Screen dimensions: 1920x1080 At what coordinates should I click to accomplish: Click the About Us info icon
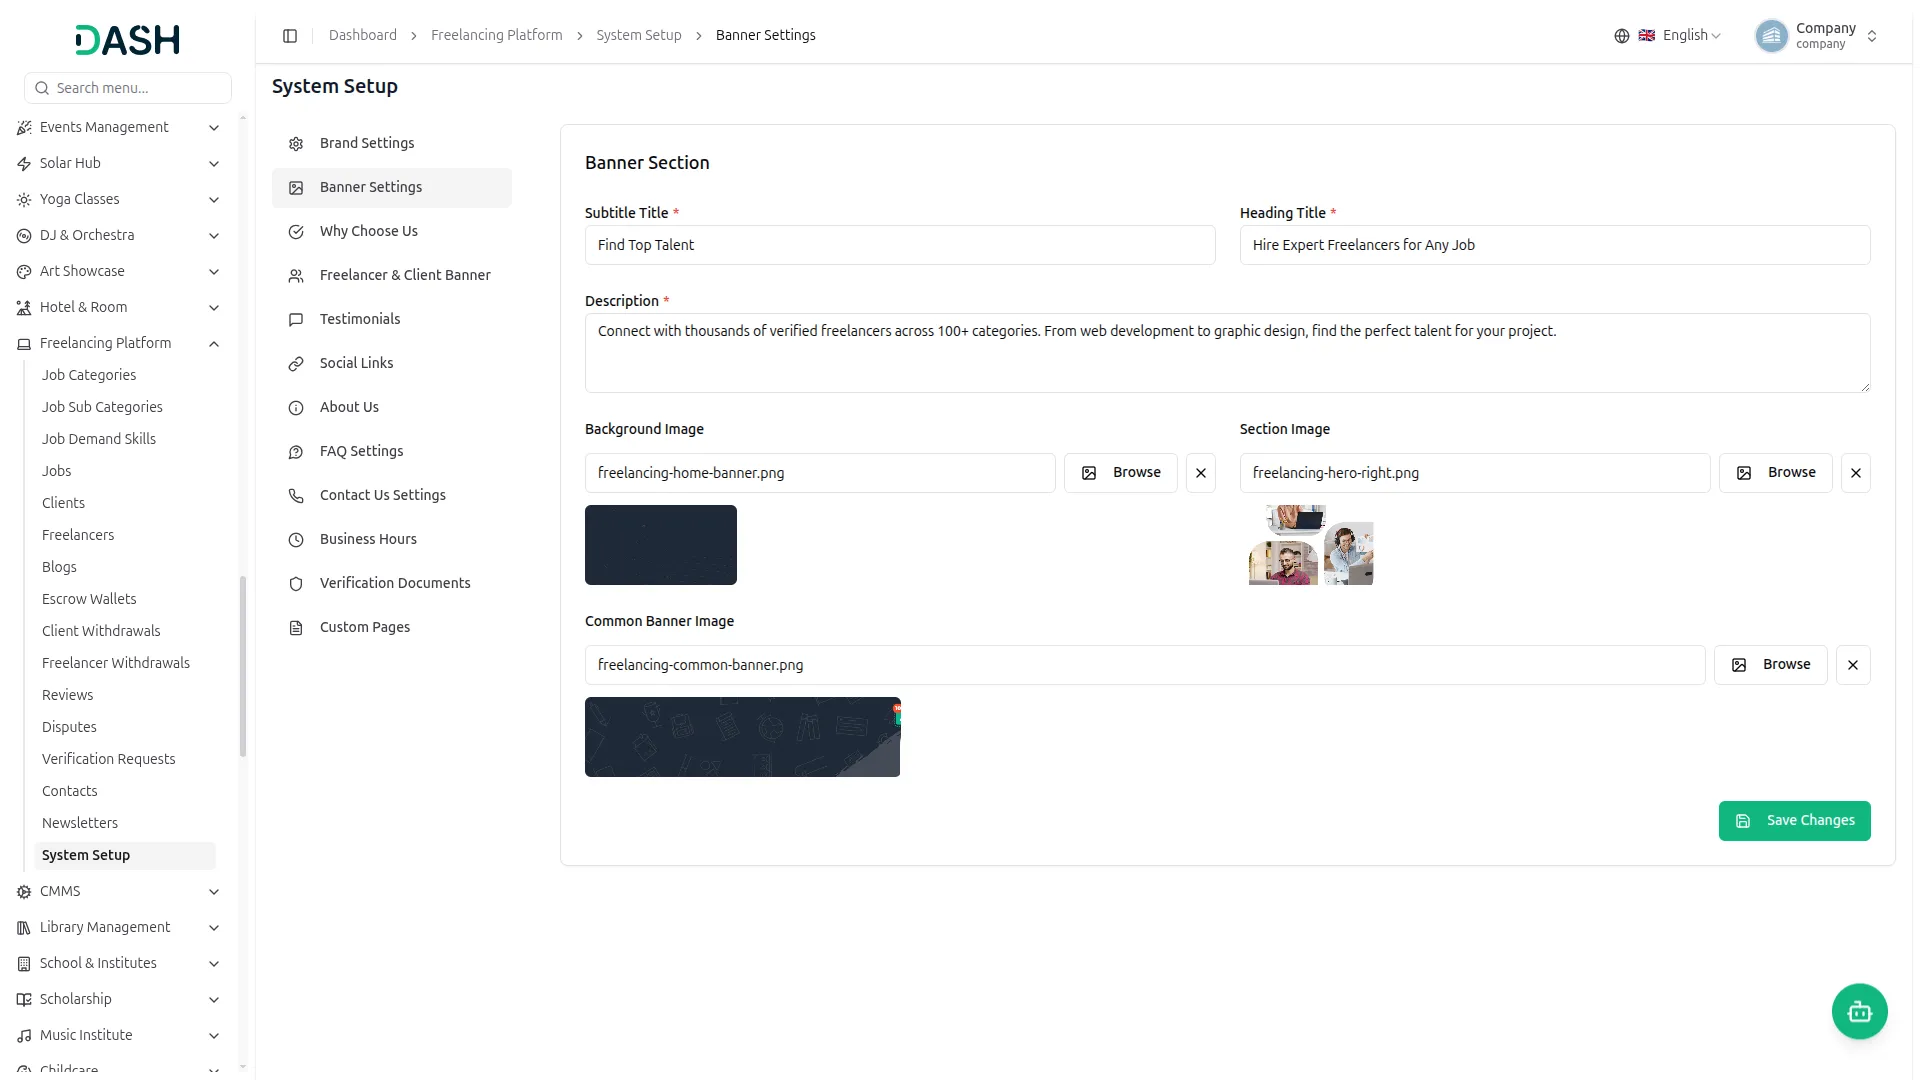tap(296, 408)
